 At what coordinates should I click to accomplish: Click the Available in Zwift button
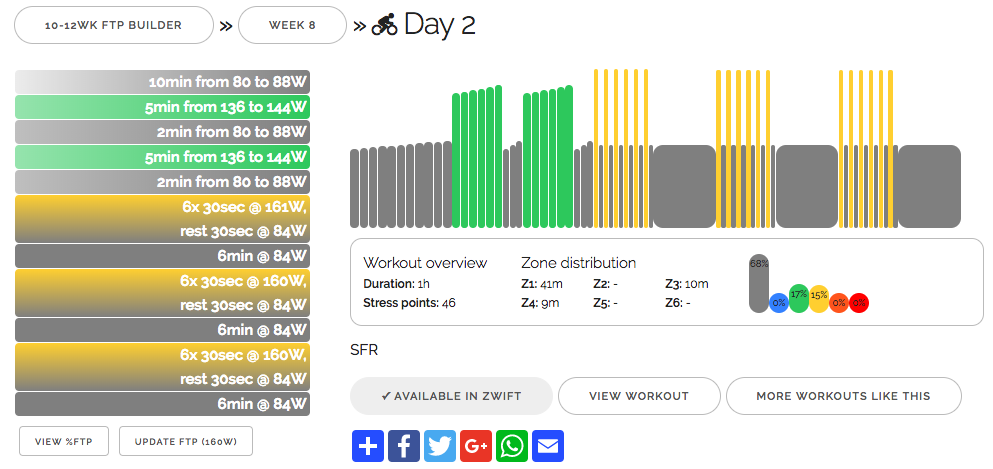coord(451,396)
